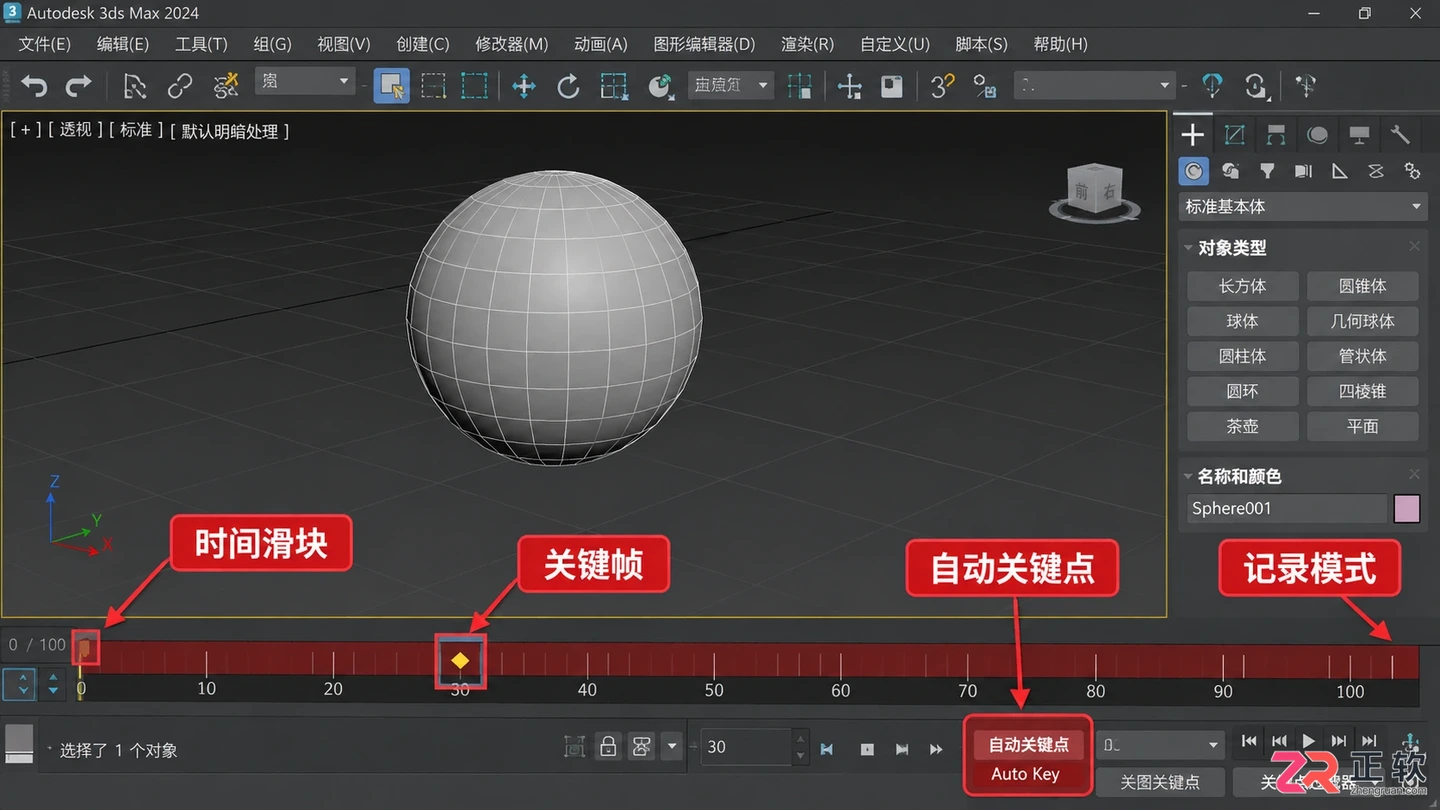Redo the last undone action
This screenshot has height=810, width=1440.
click(x=78, y=86)
